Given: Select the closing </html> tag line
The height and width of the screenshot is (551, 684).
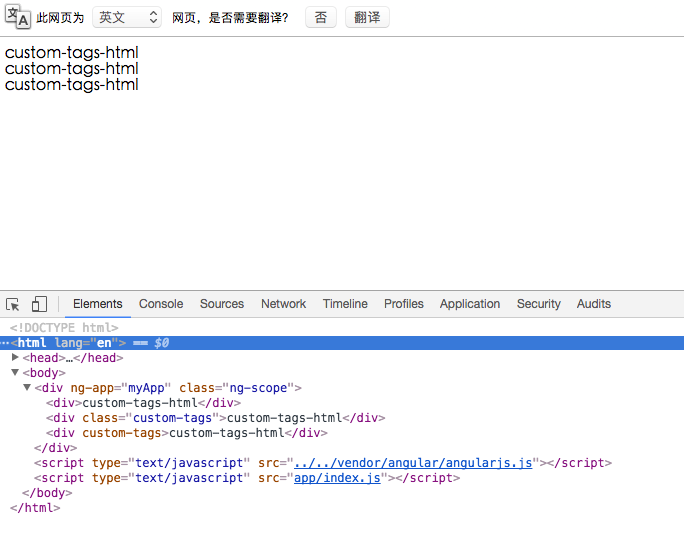Looking at the screenshot, I should pyautogui.click(x=35, y=508).
